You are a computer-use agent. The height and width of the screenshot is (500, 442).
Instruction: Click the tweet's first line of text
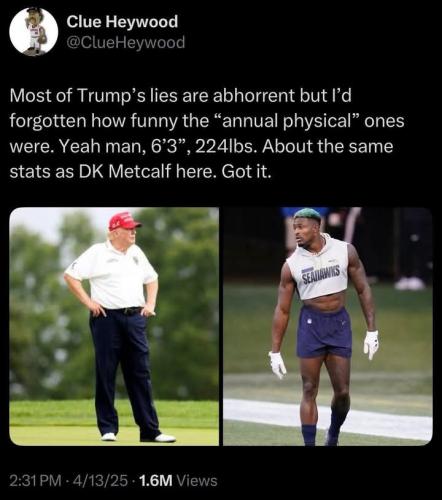[180, 96]
